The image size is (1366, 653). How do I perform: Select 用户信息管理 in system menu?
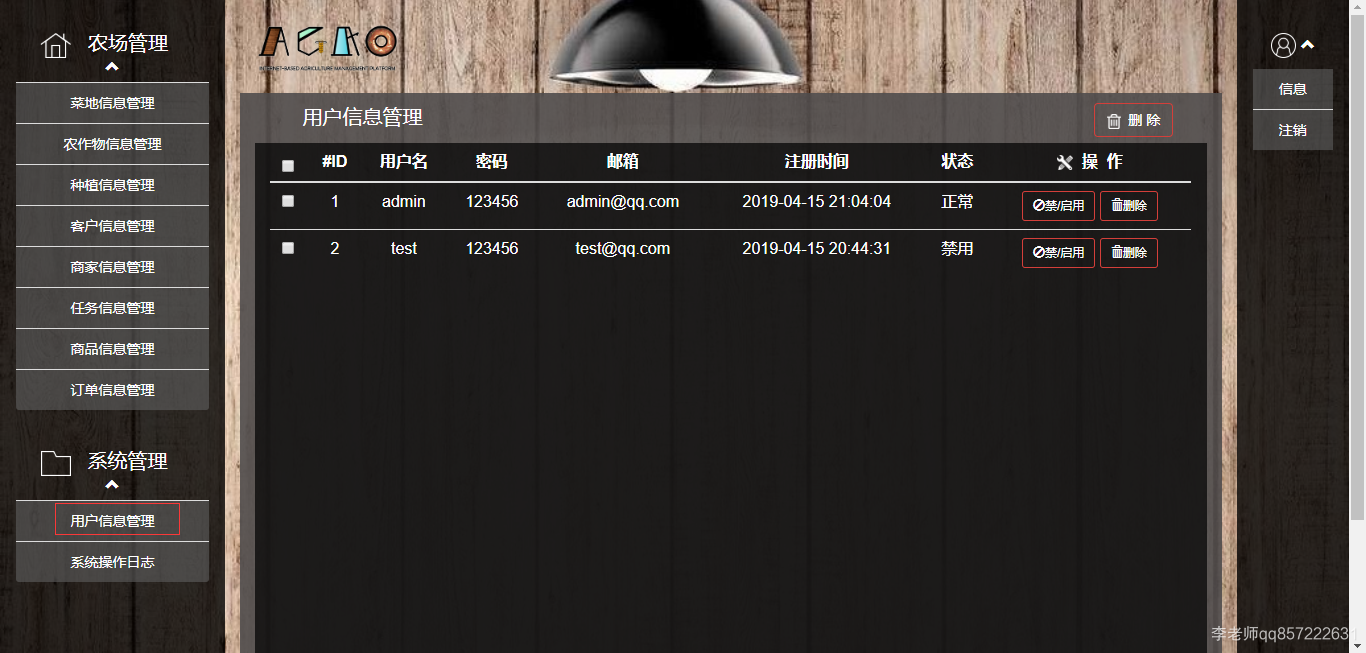point(112,521)
